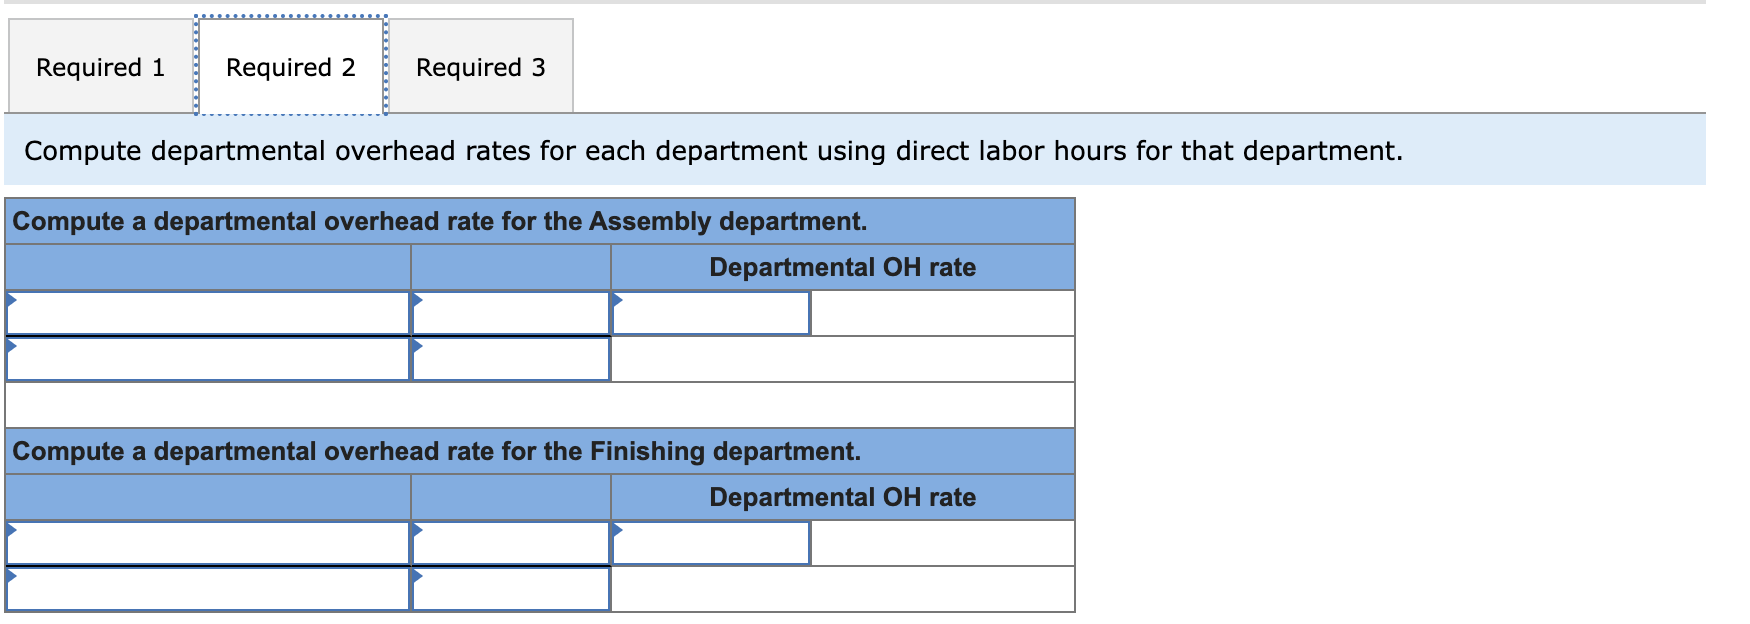Open first-row middle dropdown in Assembly table
The width and height of the screenshot is (1750, 624).
coord(510,313)
